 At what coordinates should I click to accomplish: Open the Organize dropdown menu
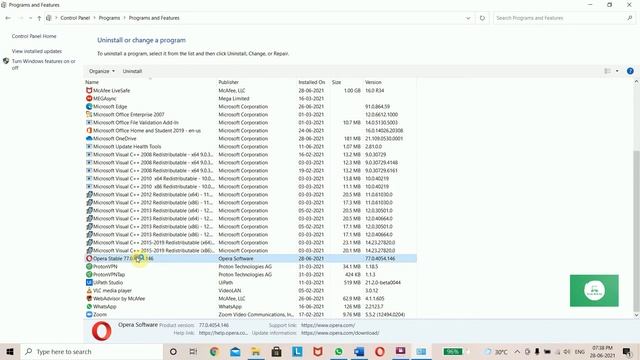point(102,71)
